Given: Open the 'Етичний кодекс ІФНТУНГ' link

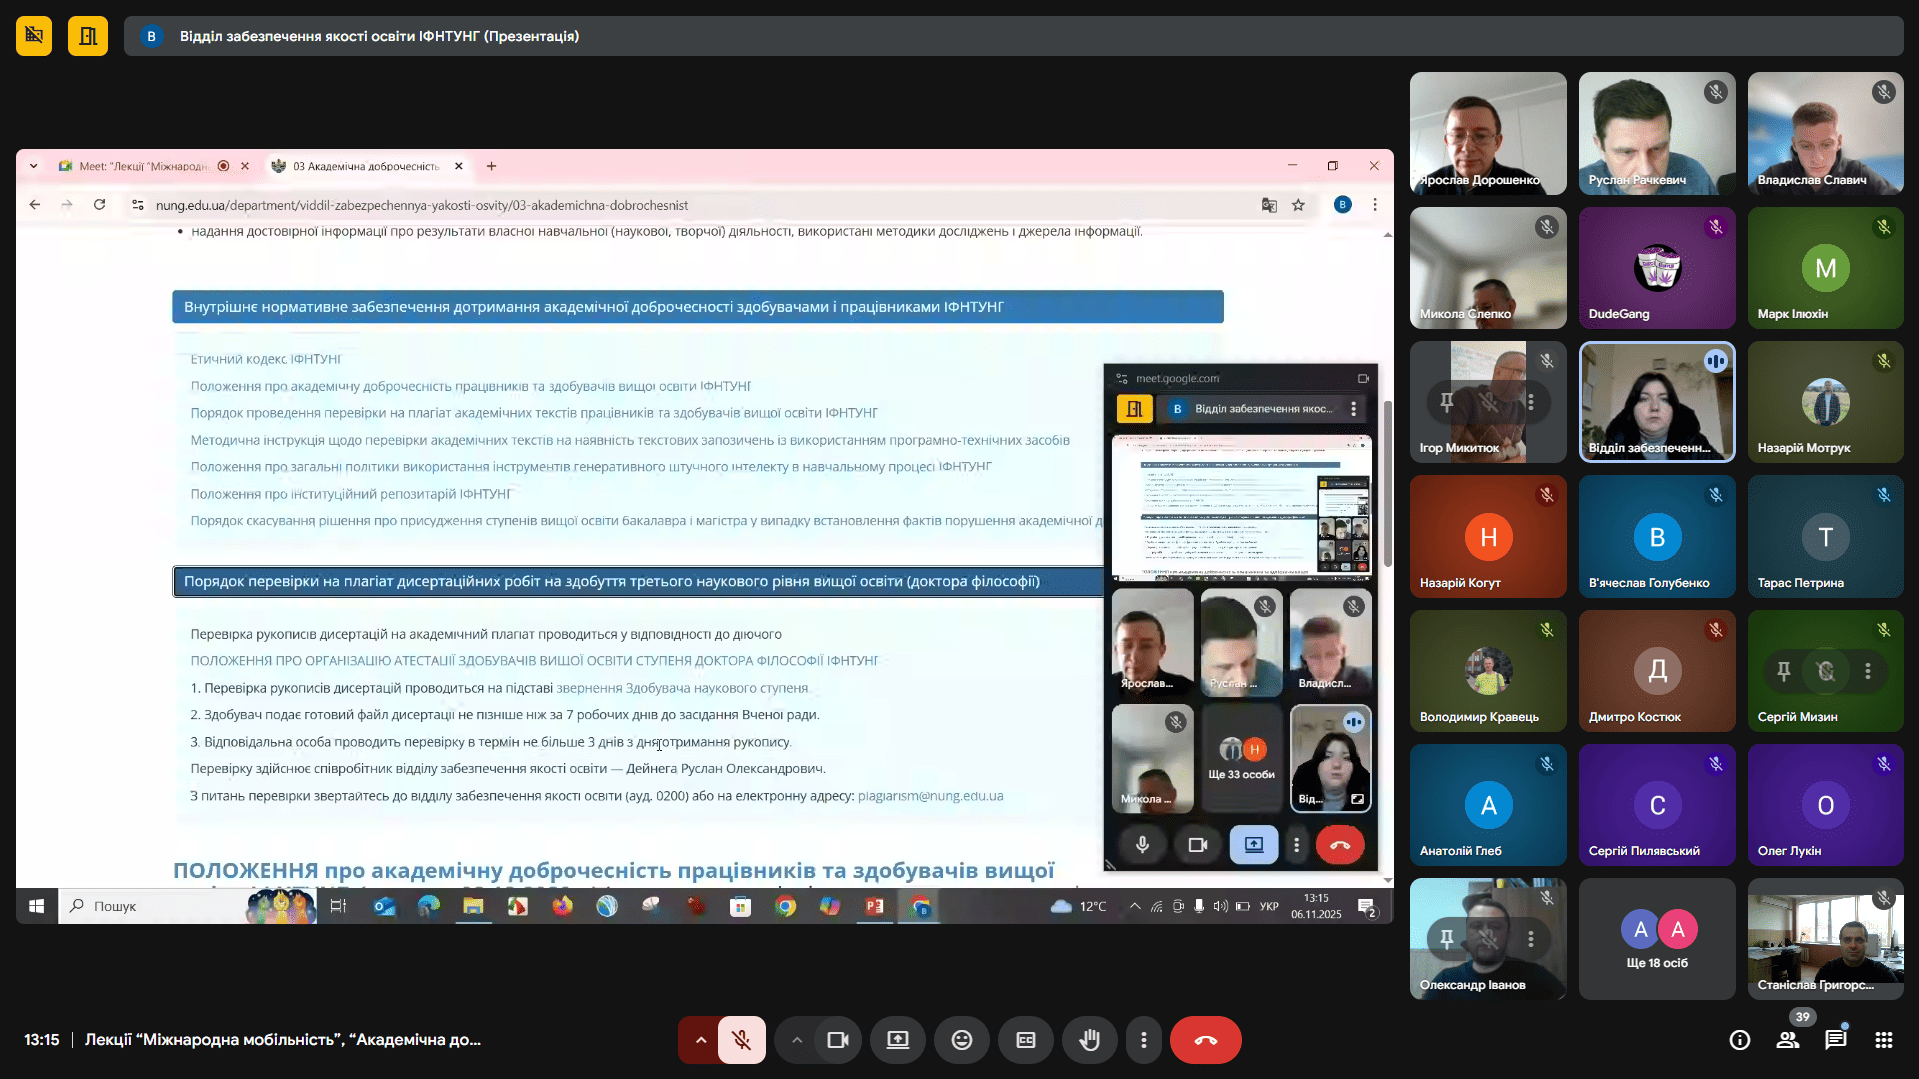Looking at the screenshot, I should (265, 359).
